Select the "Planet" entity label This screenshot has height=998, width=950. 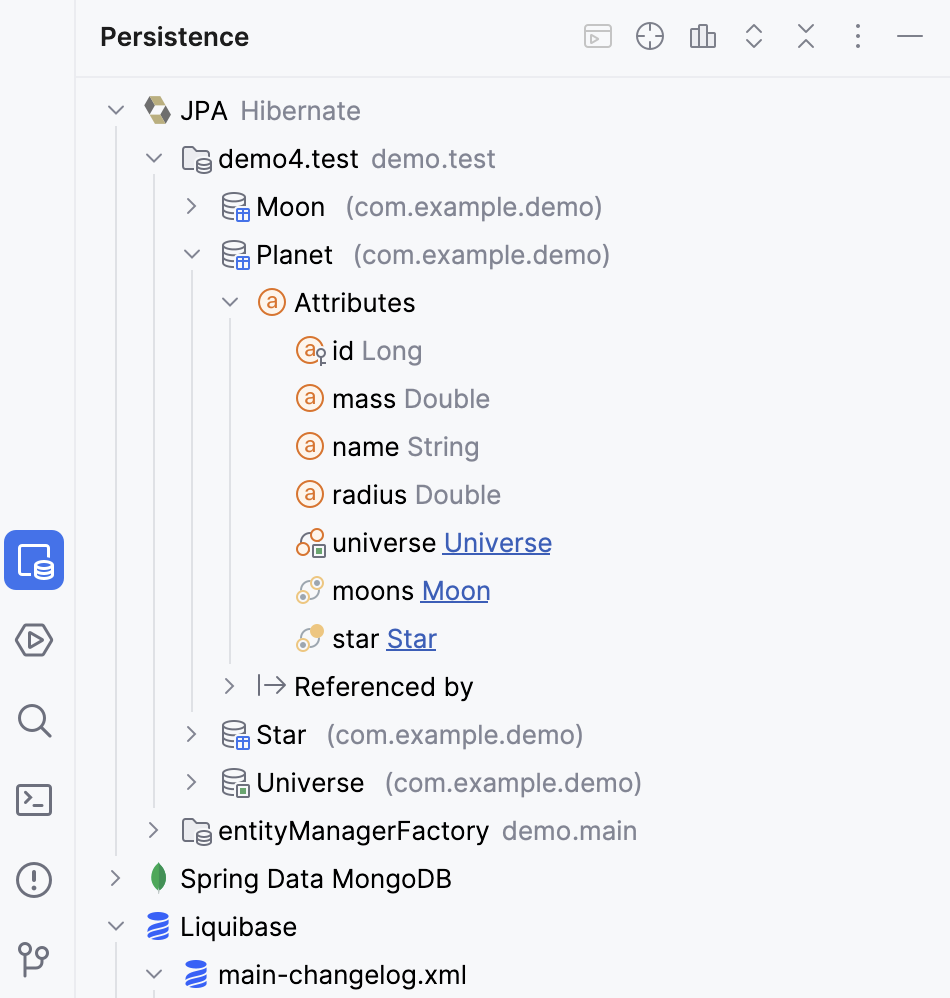294,255
